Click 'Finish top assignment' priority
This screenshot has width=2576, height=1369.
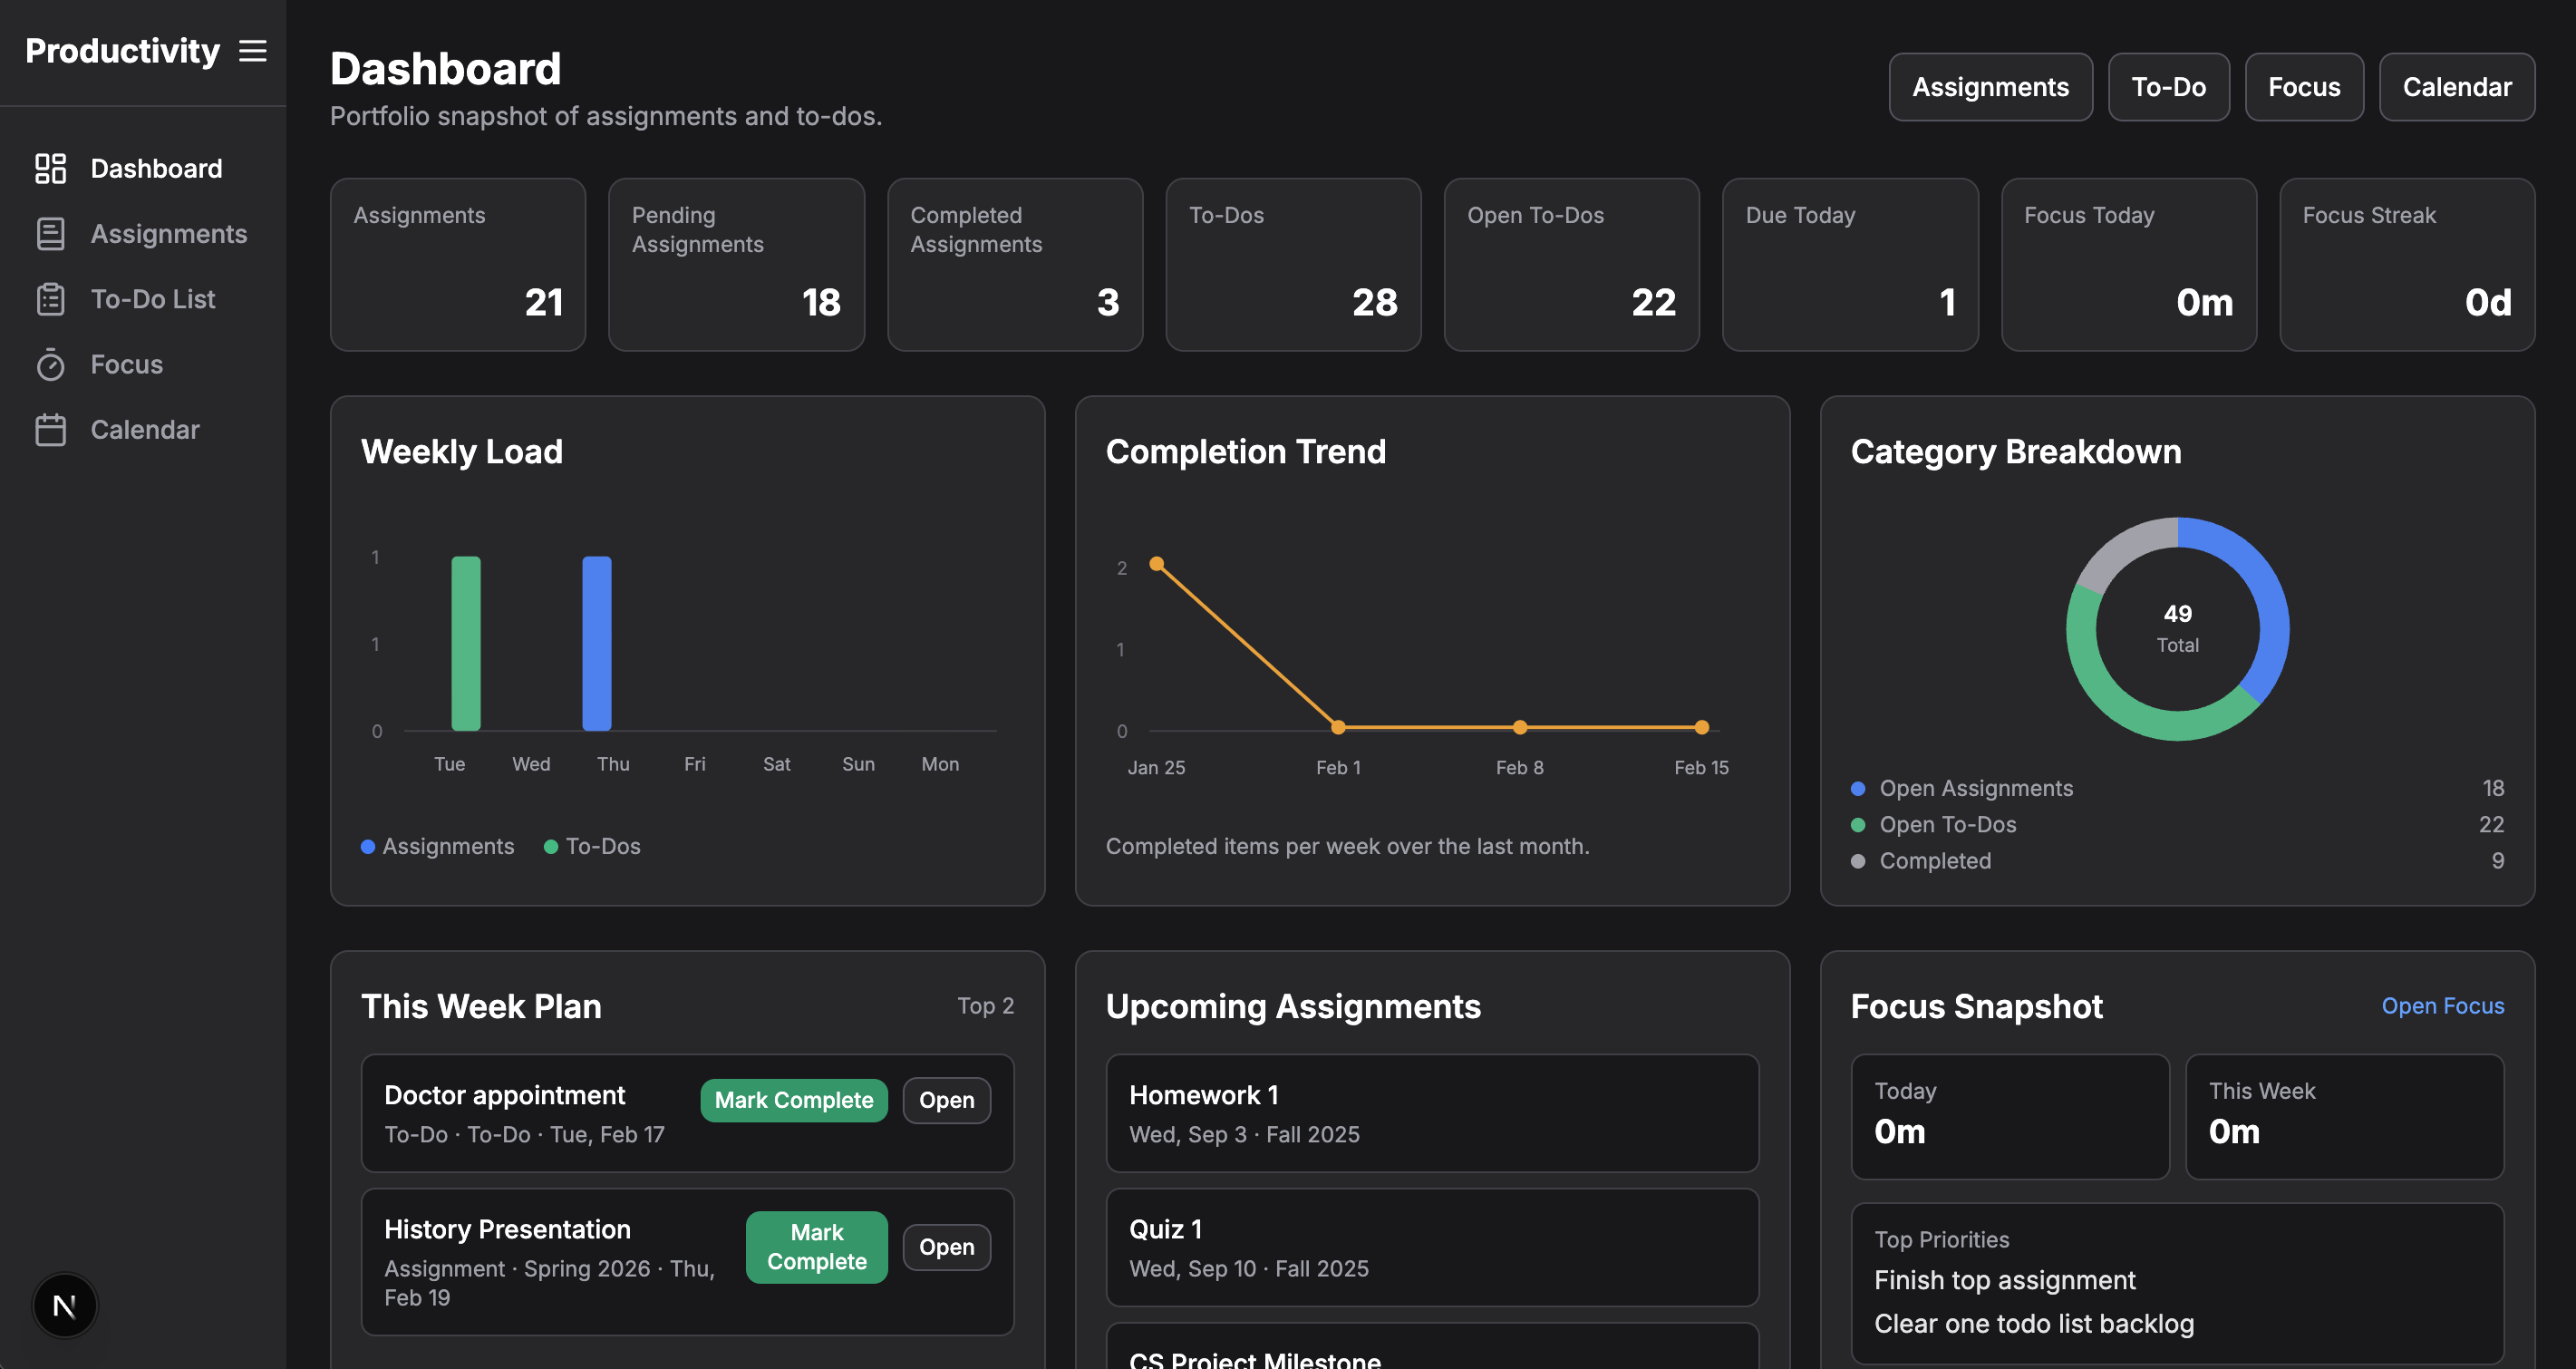(x=2004, y=1281)
